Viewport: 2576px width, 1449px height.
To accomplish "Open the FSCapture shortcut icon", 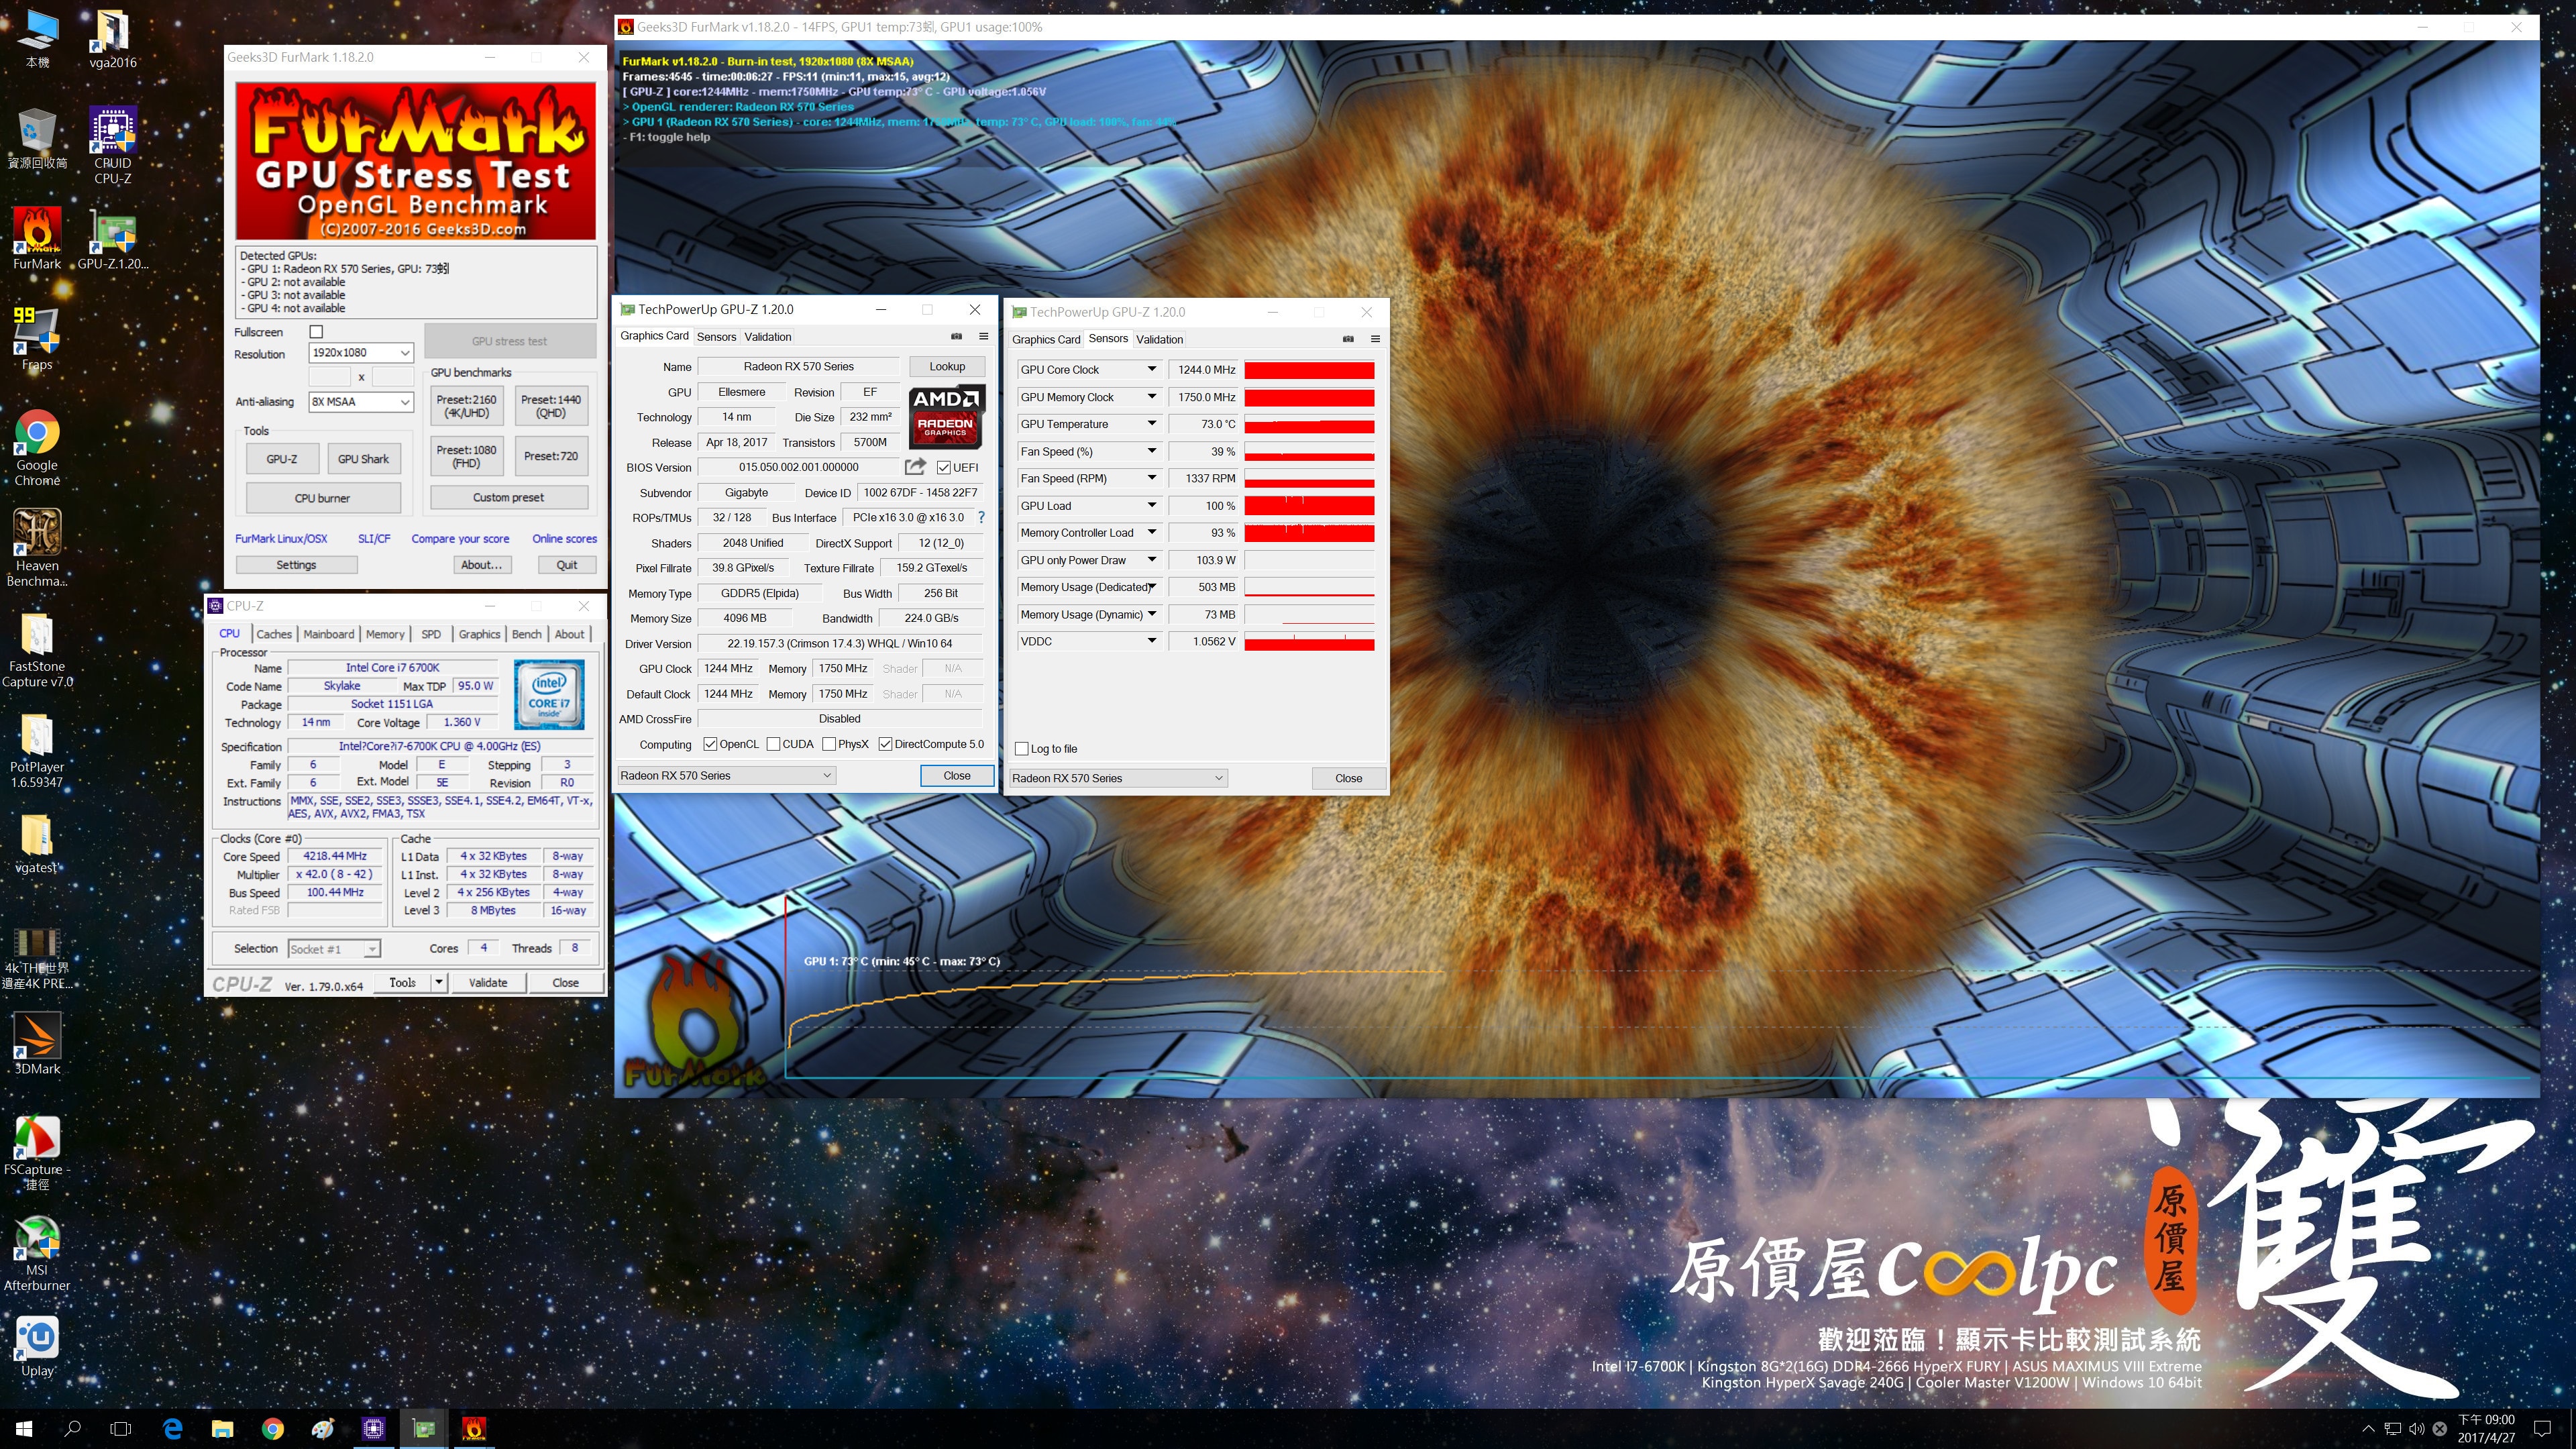I will [x=37, y=1153].
